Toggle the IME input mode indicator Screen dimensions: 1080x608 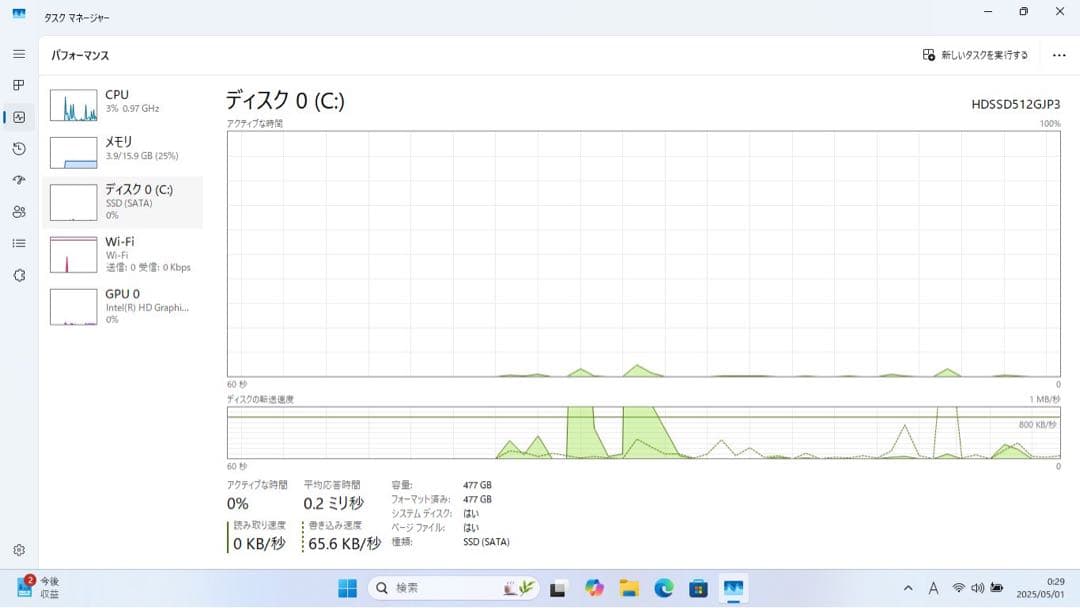(x=934, y=589)
